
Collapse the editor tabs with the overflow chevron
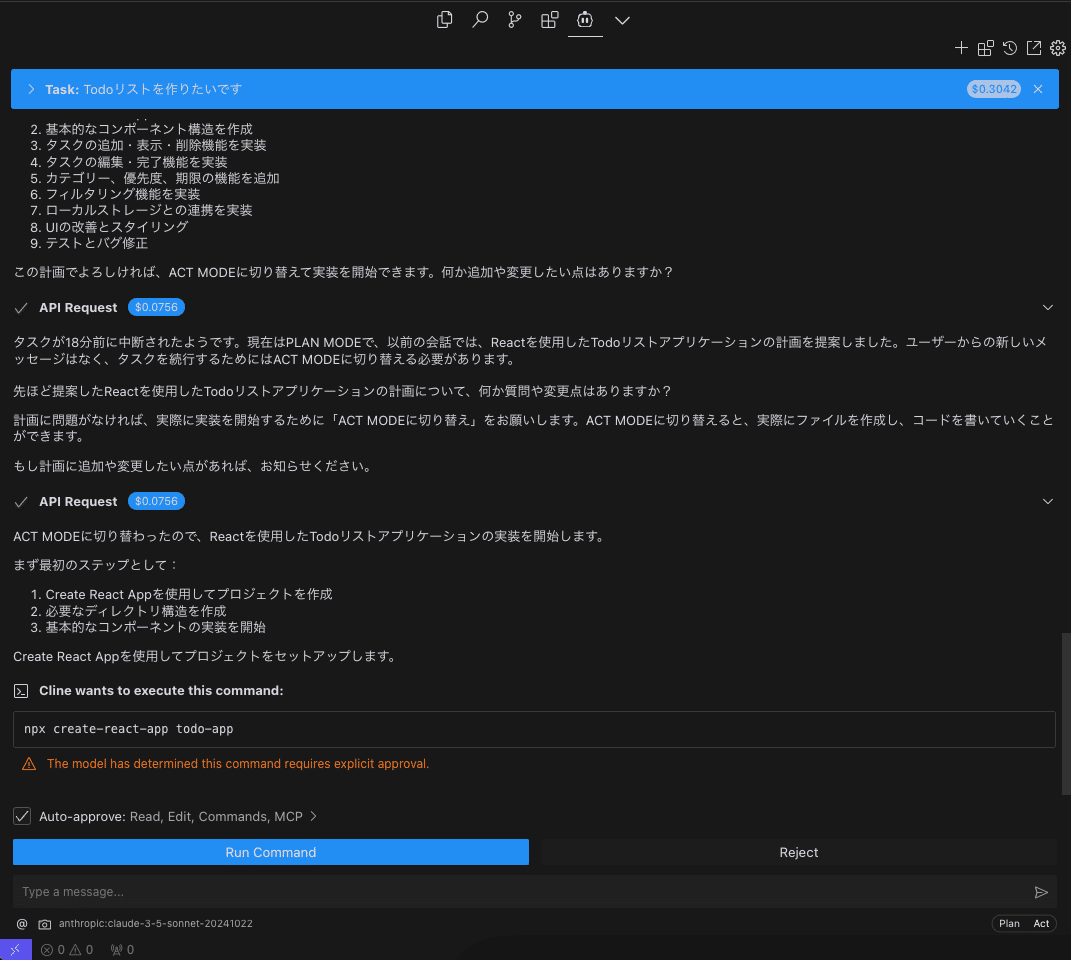pos(622,19)
